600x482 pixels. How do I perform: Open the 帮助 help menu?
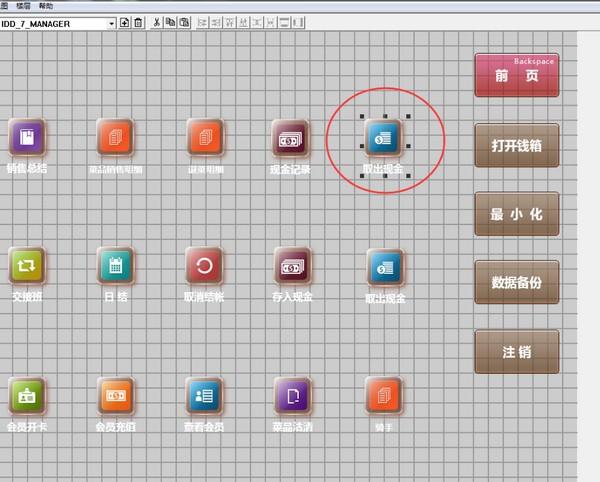click(45, 5)
